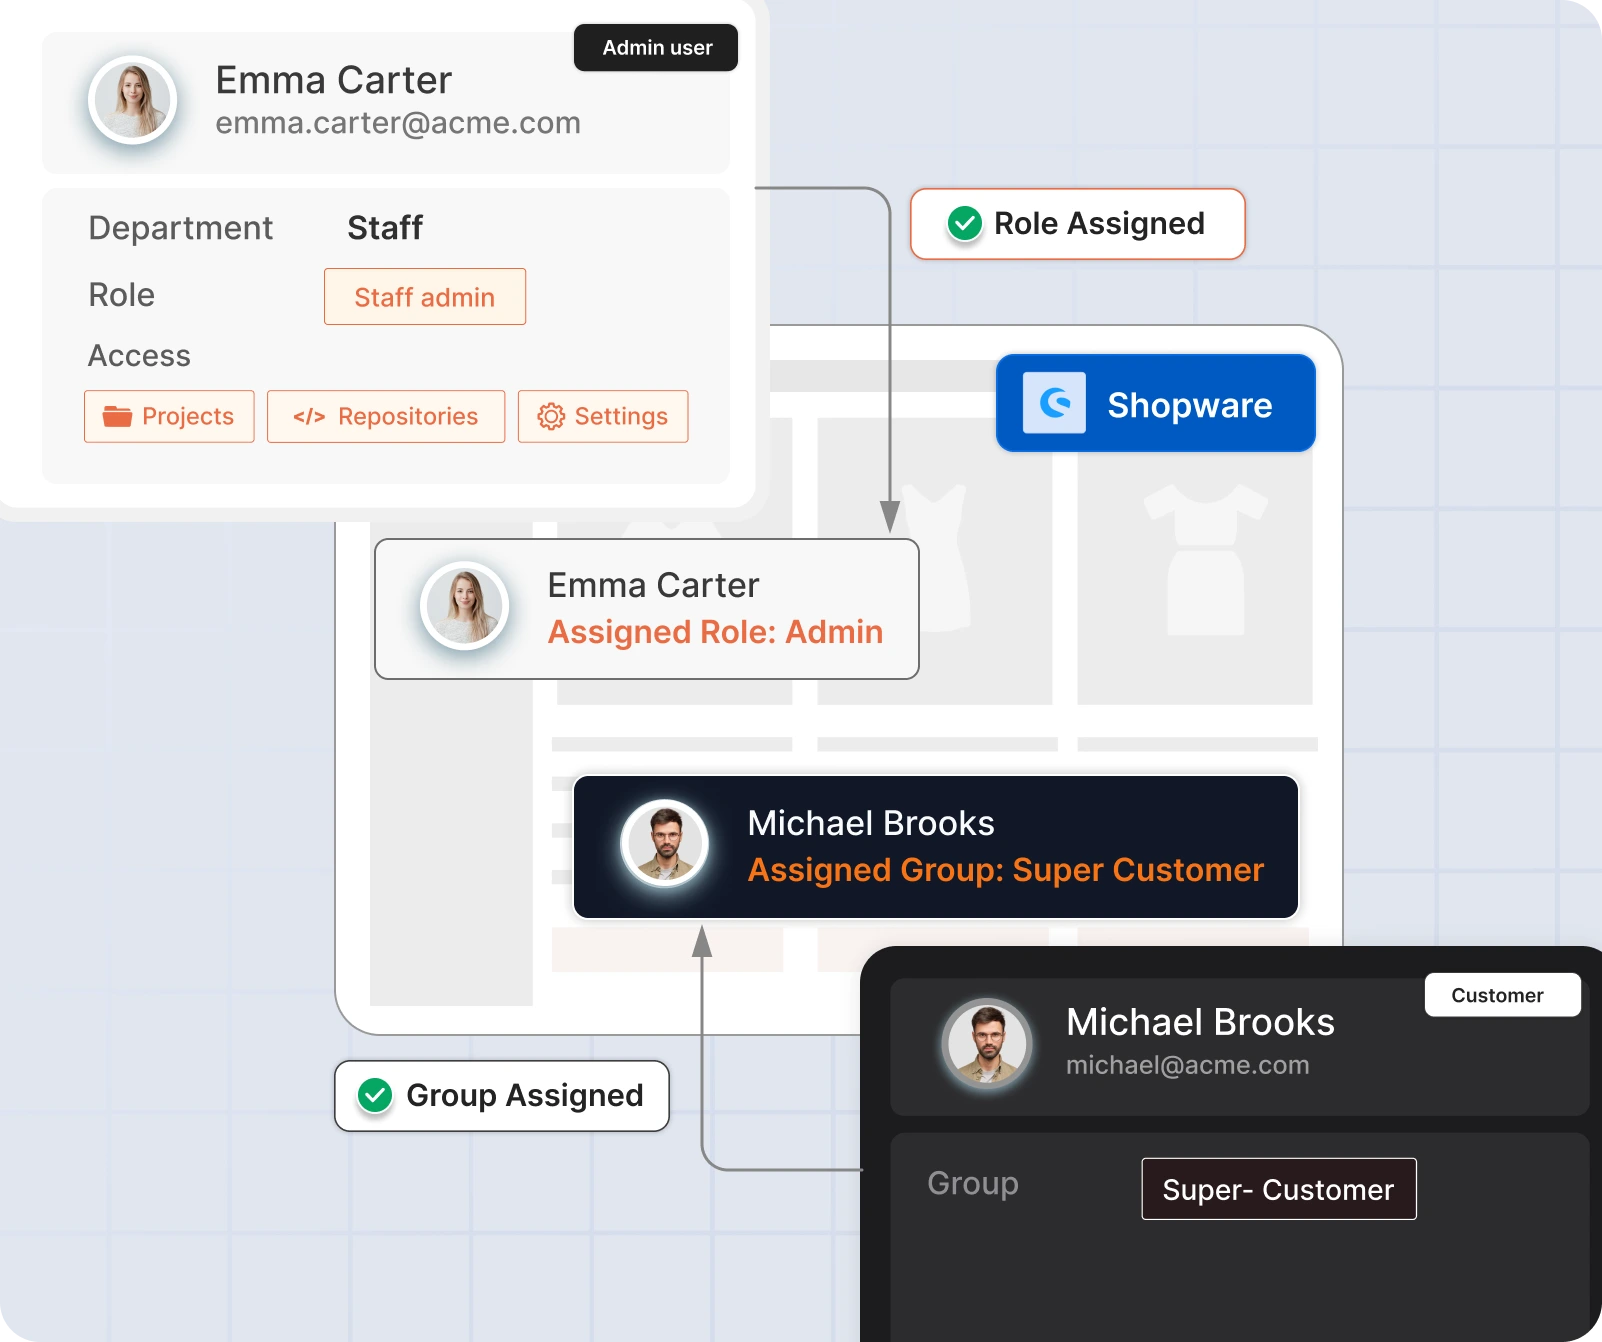Click the Group Assigned status badge

502,1096
